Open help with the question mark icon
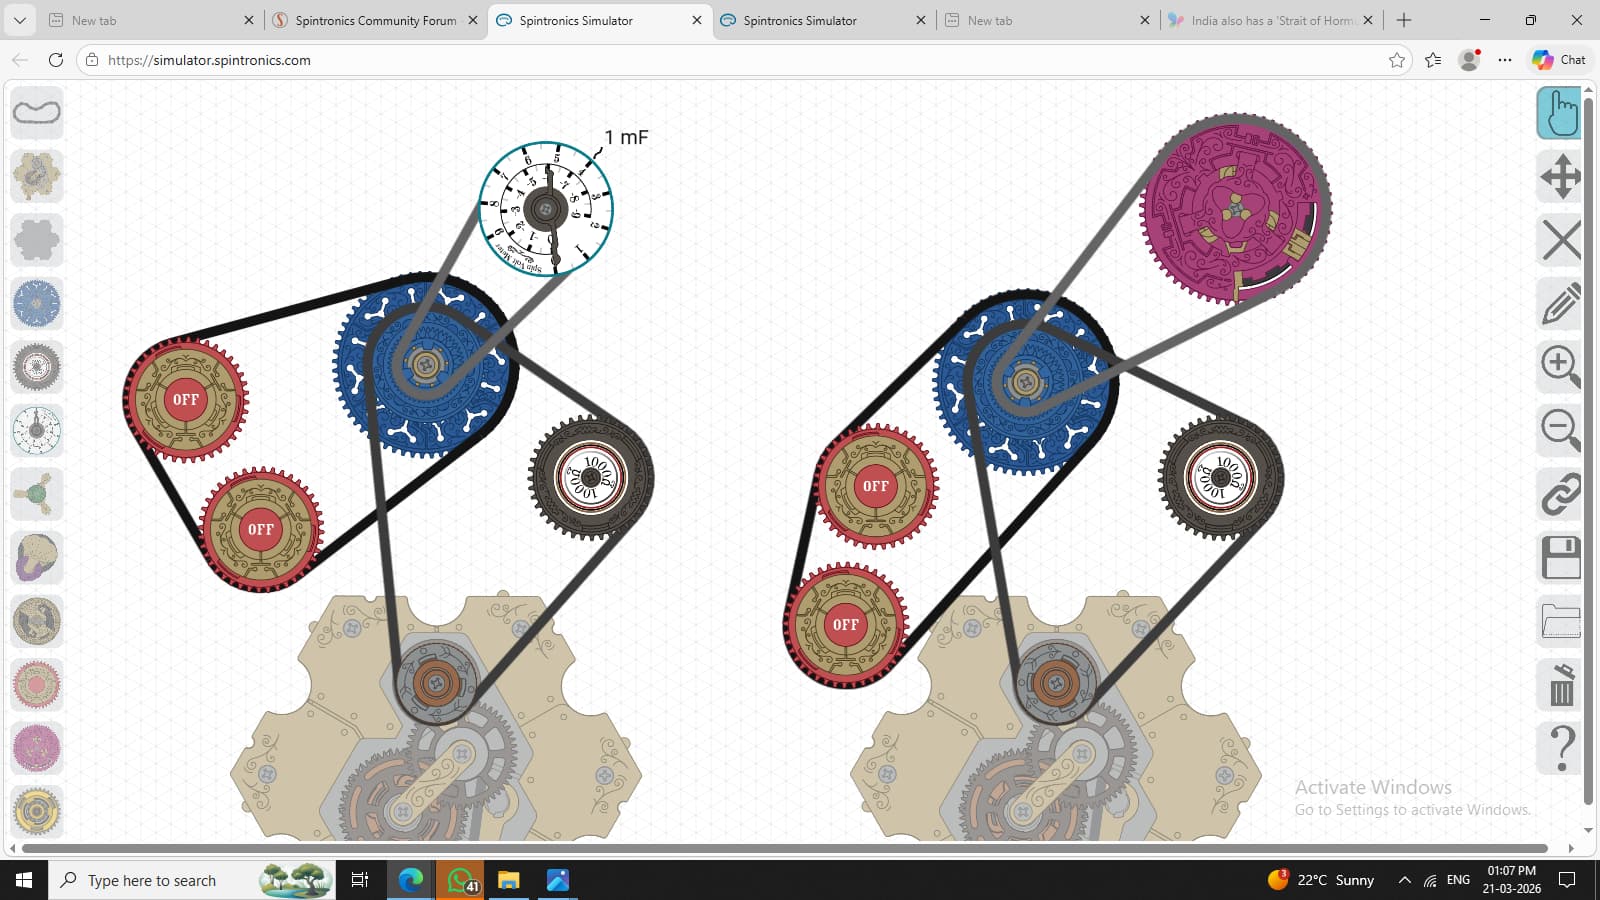 1559,748
